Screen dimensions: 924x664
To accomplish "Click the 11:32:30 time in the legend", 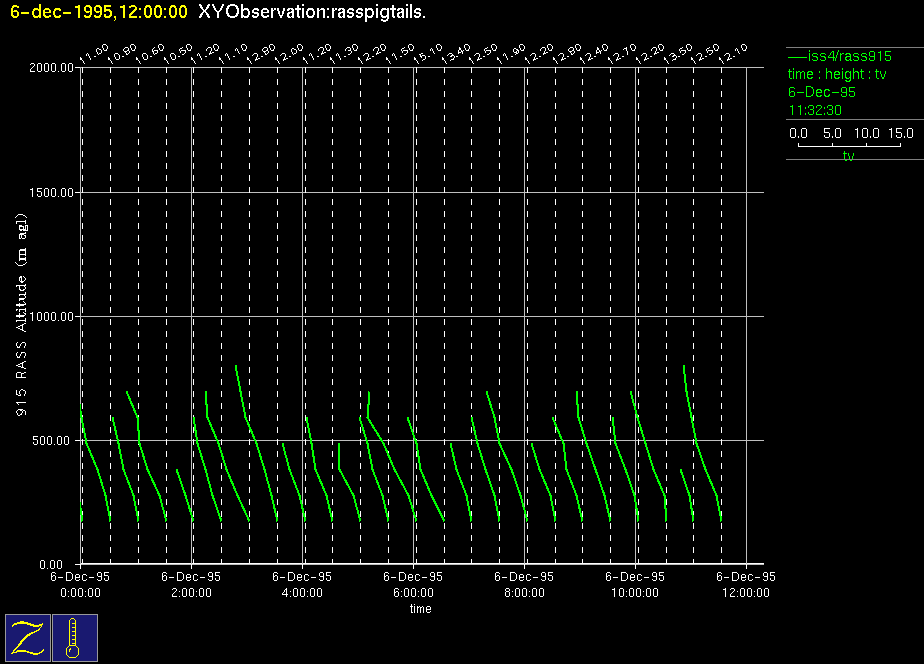I will pyautogui.click(x=815, y=110).
